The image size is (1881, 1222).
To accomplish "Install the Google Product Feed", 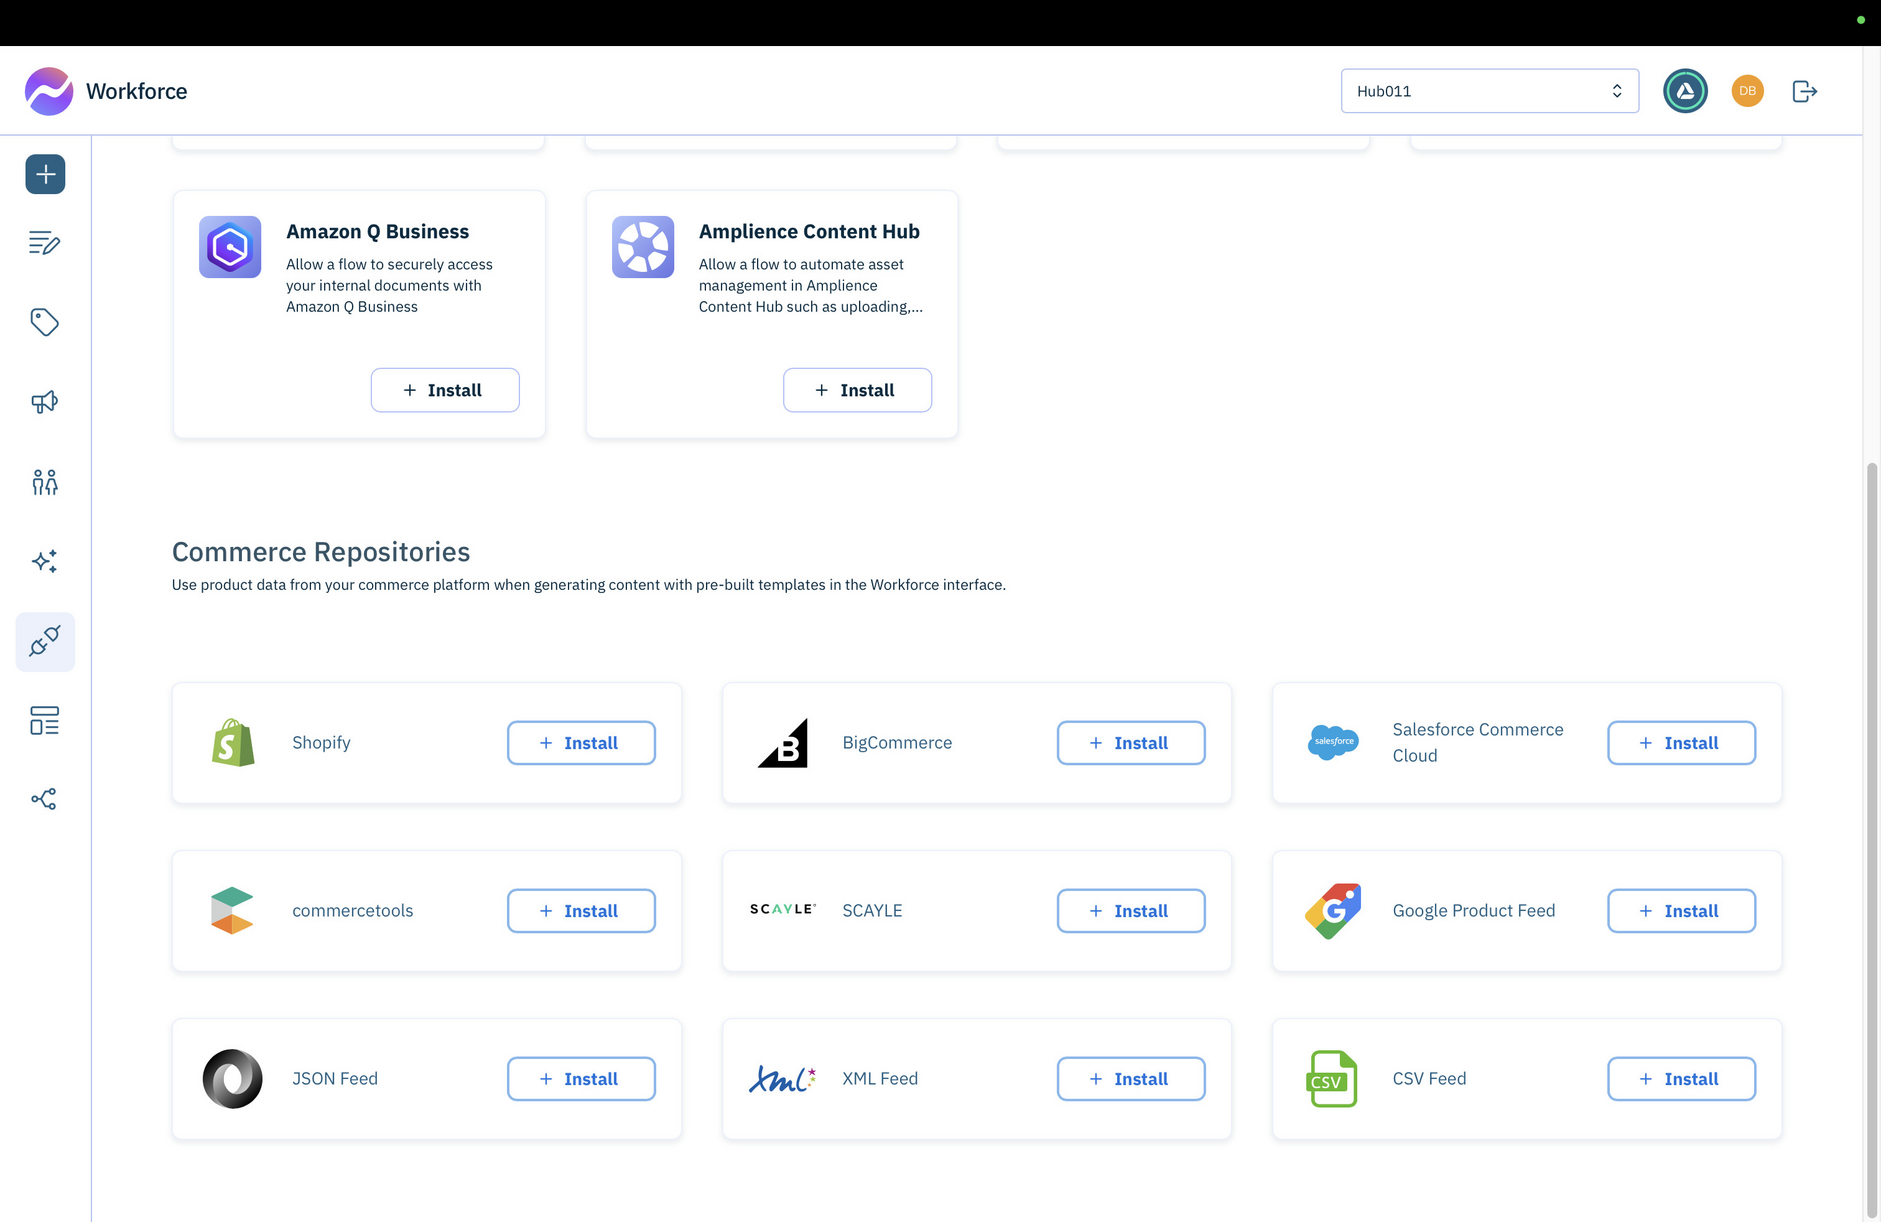I will pyautogui.click(x=1681, y=910).
